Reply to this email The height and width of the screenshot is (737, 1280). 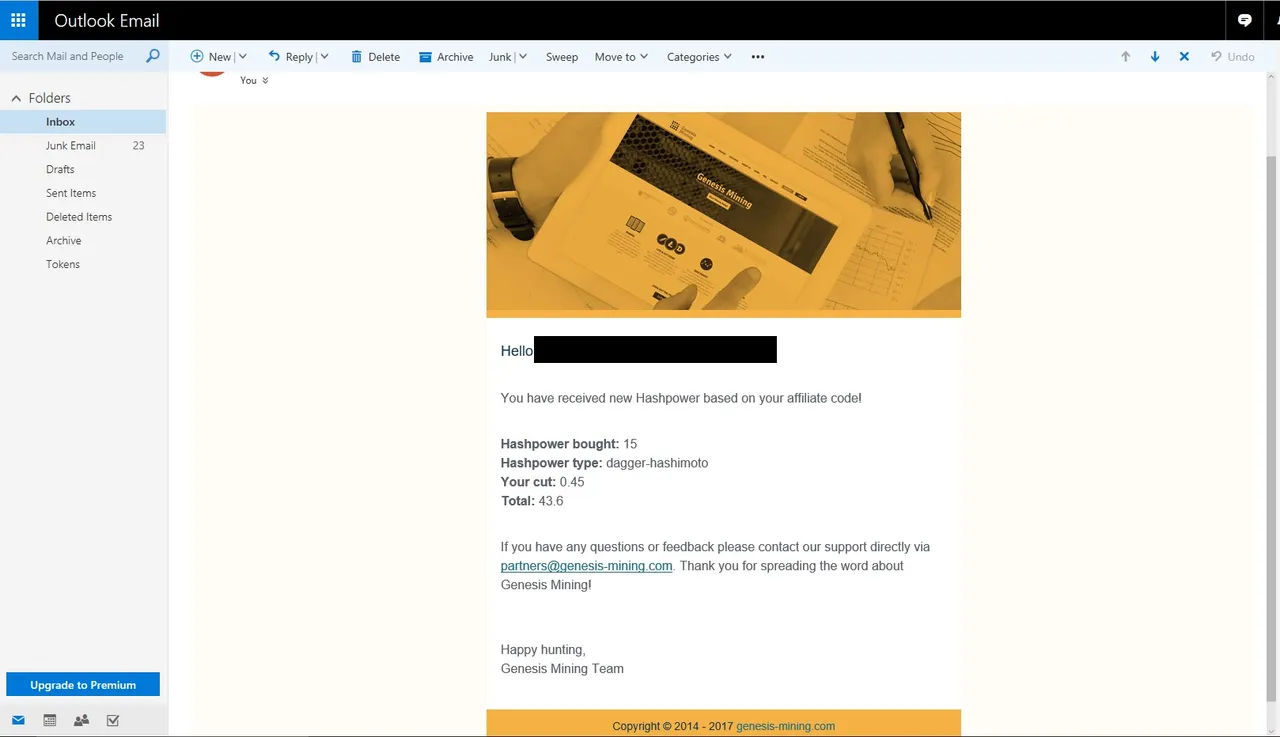pos(291,57)
